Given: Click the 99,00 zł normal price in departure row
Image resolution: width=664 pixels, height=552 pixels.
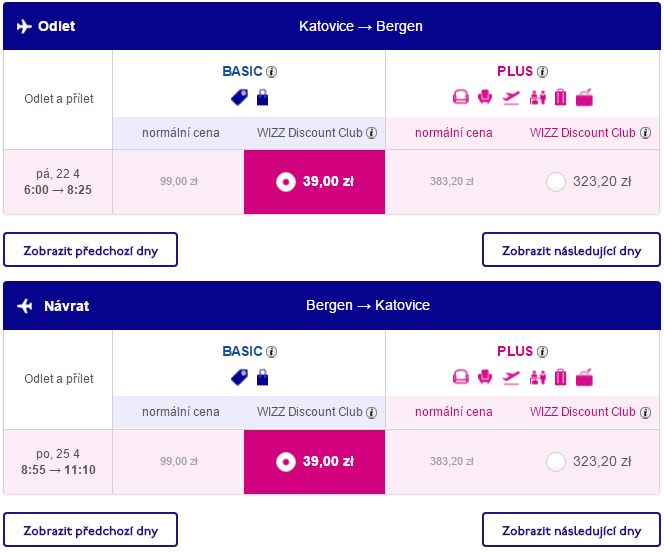Looking at the screenshot, I should click(x=179, y=182).
